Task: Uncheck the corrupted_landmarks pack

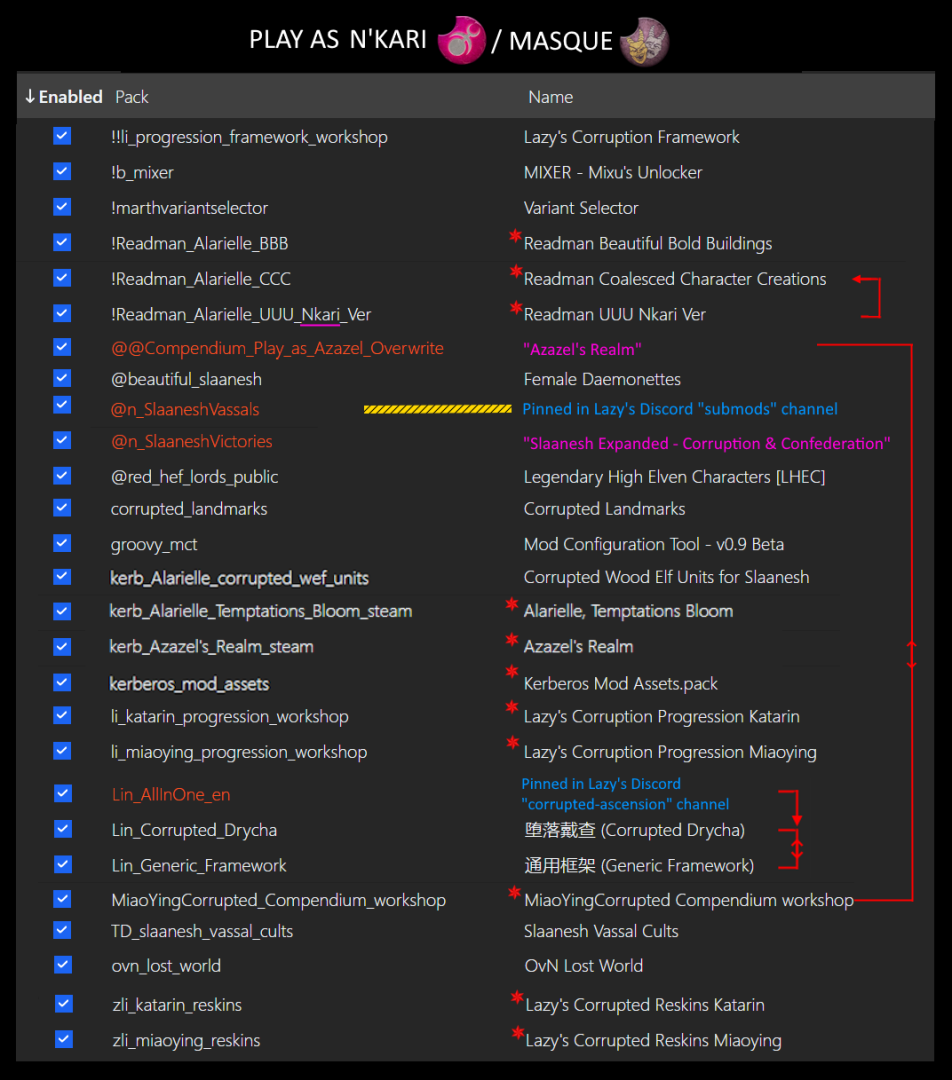Action: (x=62, y=508)
